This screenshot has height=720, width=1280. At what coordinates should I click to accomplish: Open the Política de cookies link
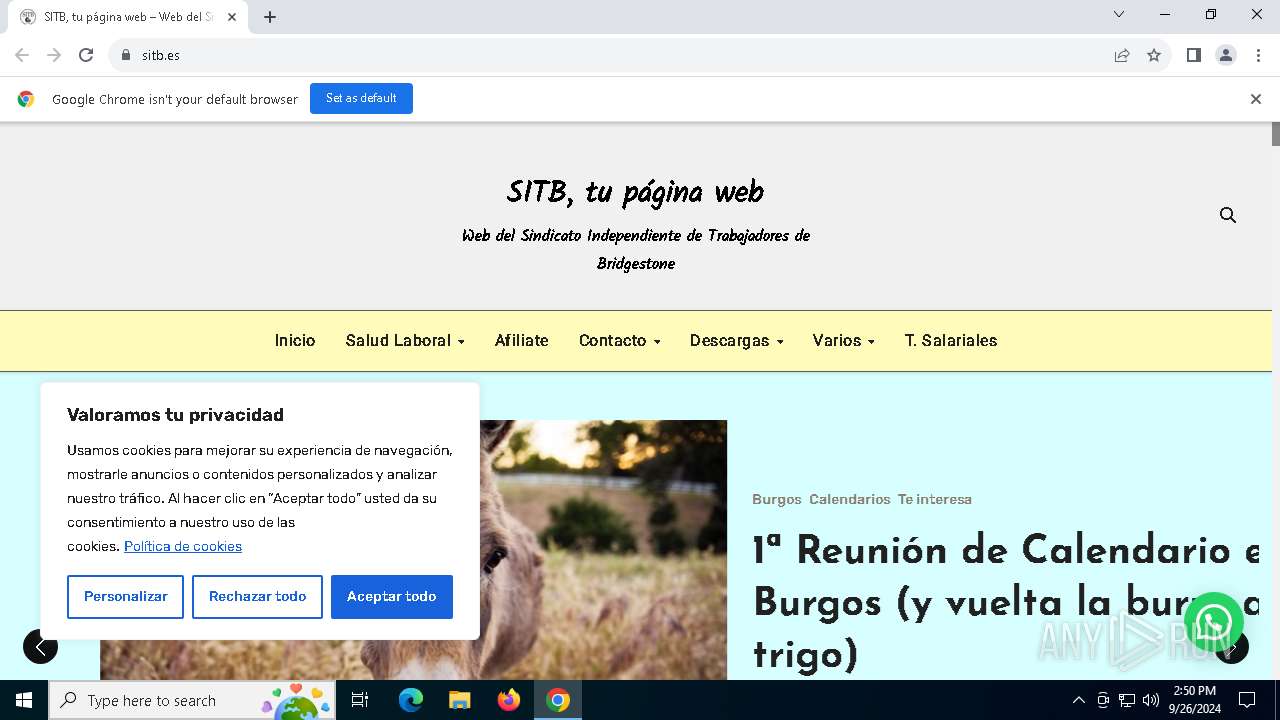183,546
